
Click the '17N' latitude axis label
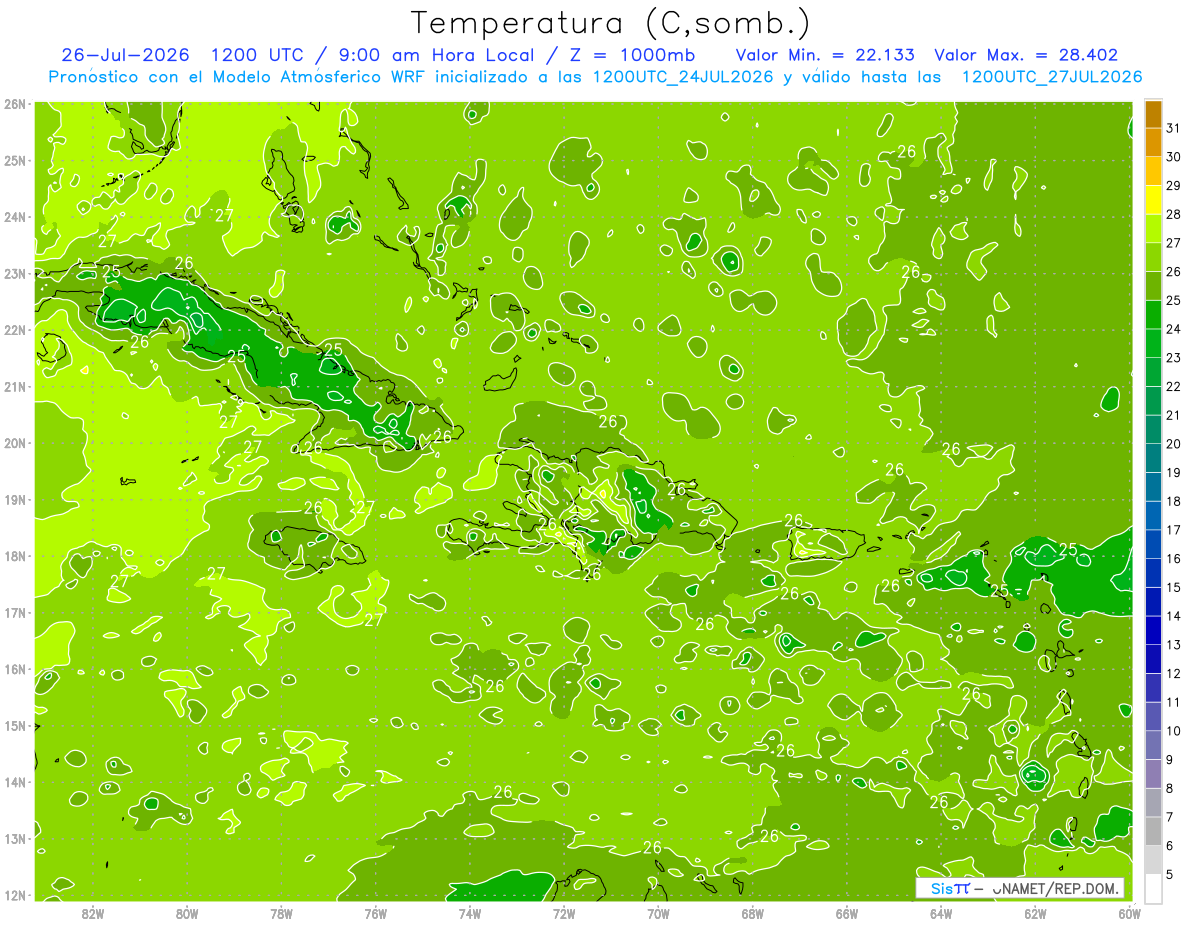(x=15, y=612)
